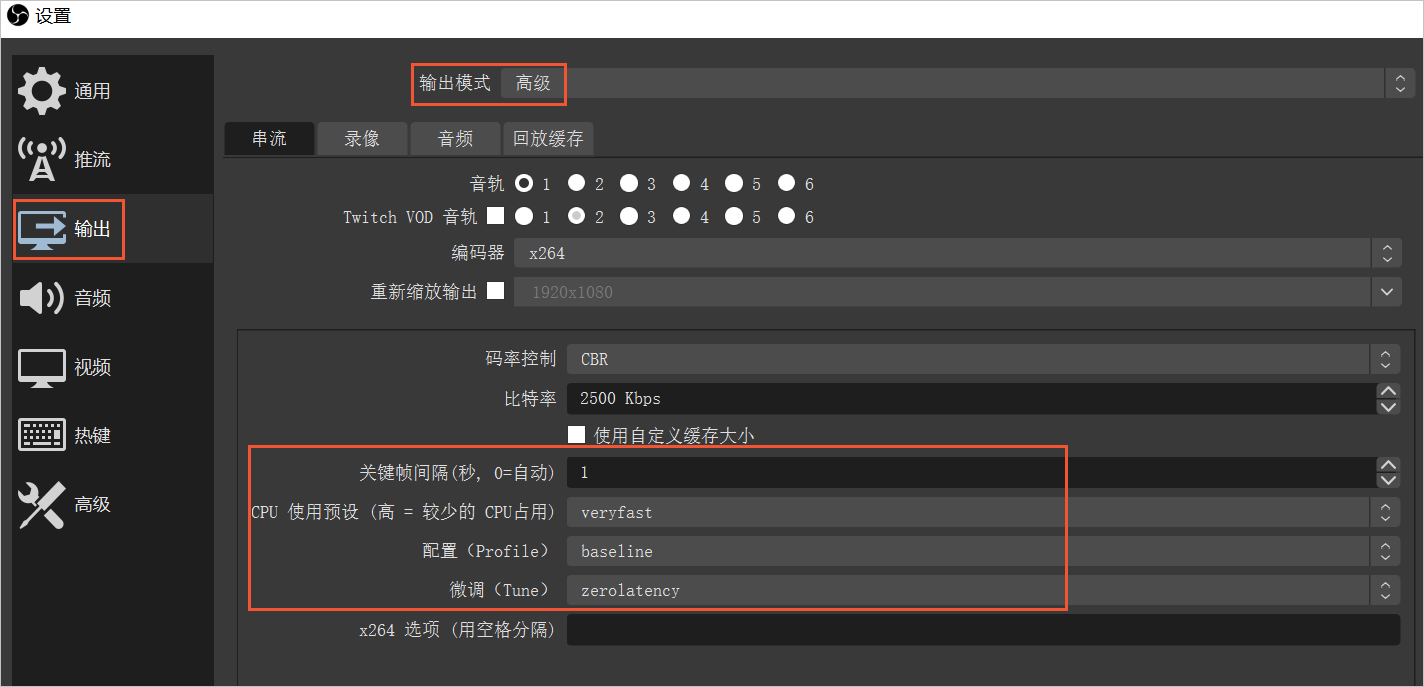Screen dimensions: 1424x687
Task: Click the 输出 monitor icon in sidebar
Action: (41, 228)
